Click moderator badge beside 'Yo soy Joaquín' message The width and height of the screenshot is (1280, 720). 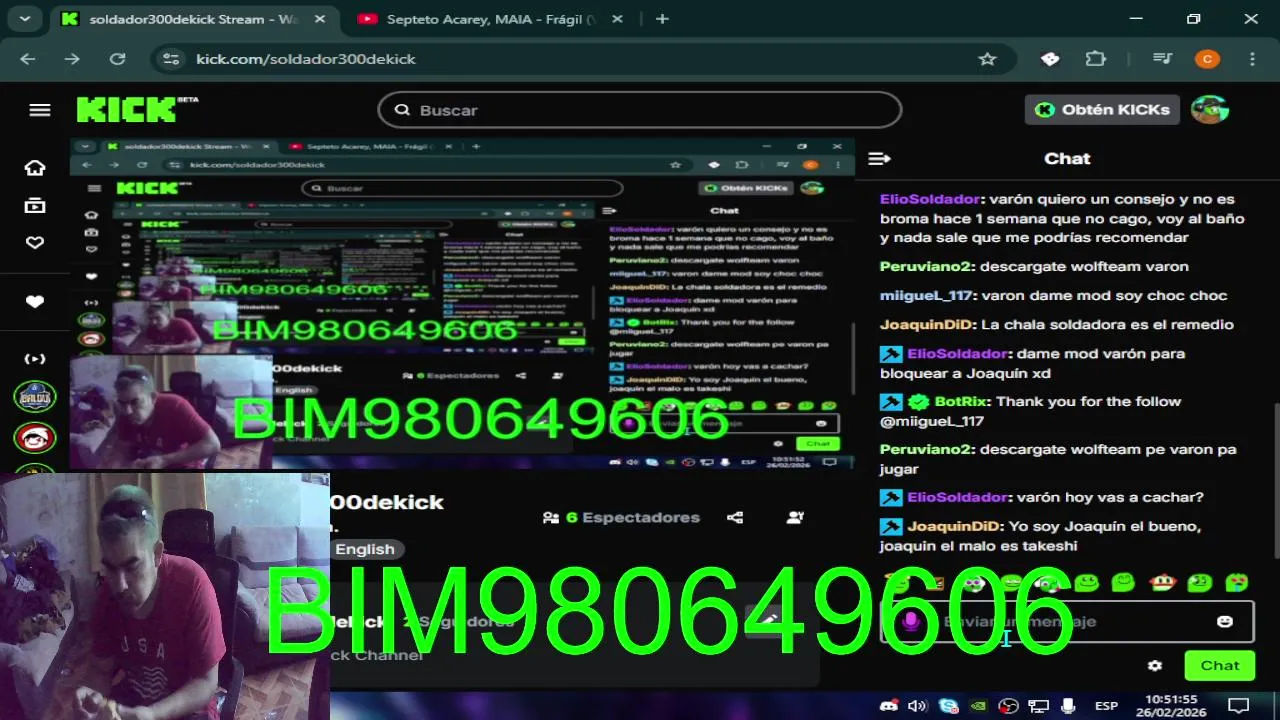tap(891, 527)
